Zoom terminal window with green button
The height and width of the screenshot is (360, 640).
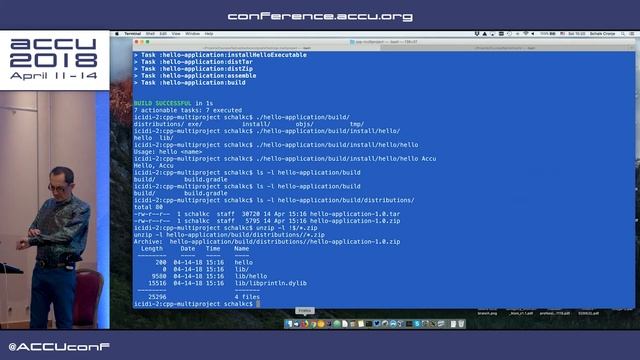click(147, 42)
